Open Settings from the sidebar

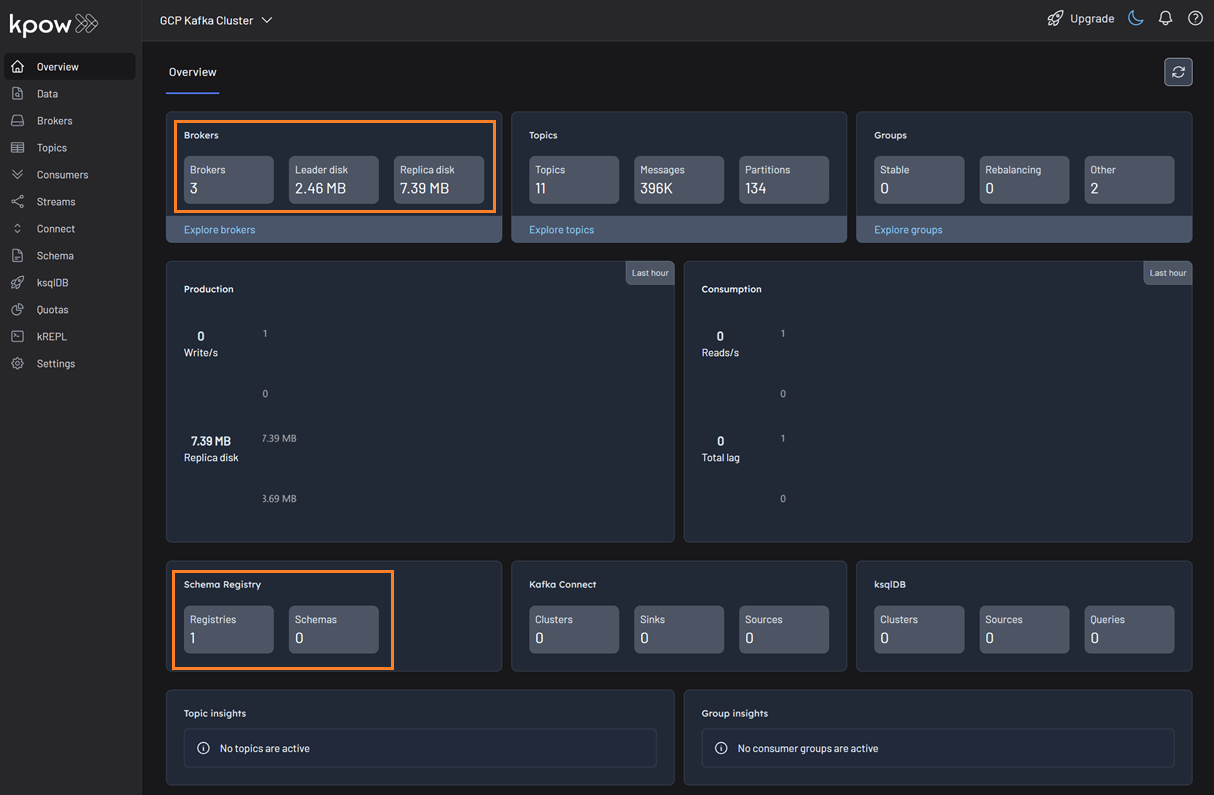pyautogui.click(x=55, y=364)
